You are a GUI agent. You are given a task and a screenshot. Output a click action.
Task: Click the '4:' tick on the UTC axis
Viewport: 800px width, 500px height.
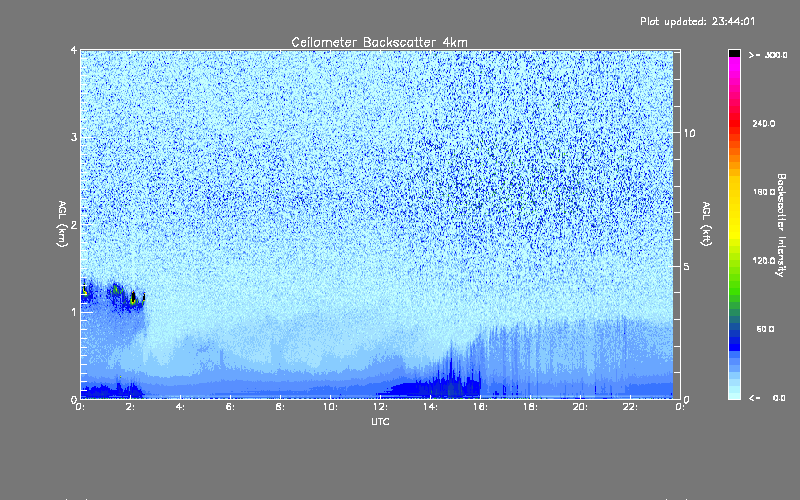(180, 407)
